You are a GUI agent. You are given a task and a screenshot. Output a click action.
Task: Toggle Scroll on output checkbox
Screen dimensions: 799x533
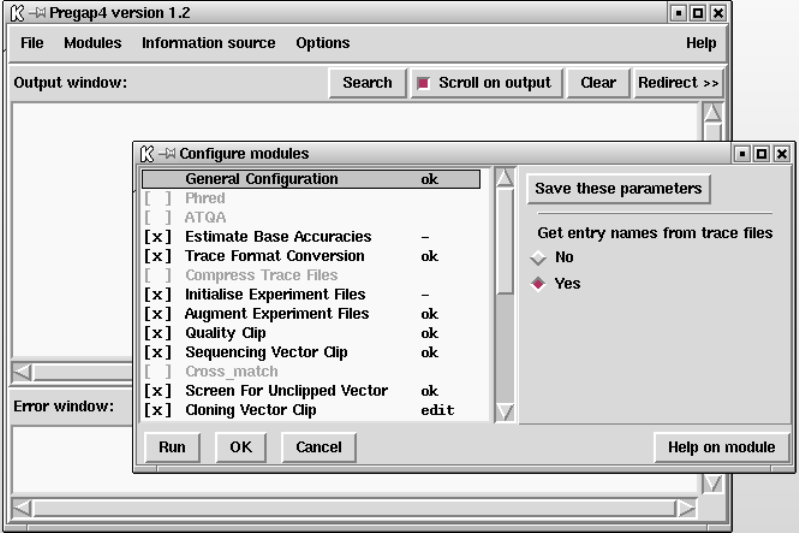coord(423,83)
